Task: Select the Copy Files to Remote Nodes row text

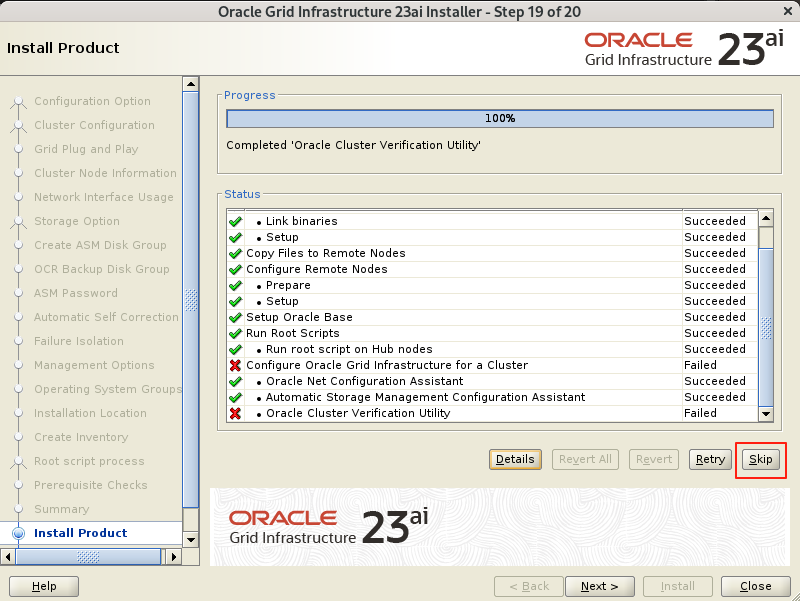Action: [x=326, y=254]
